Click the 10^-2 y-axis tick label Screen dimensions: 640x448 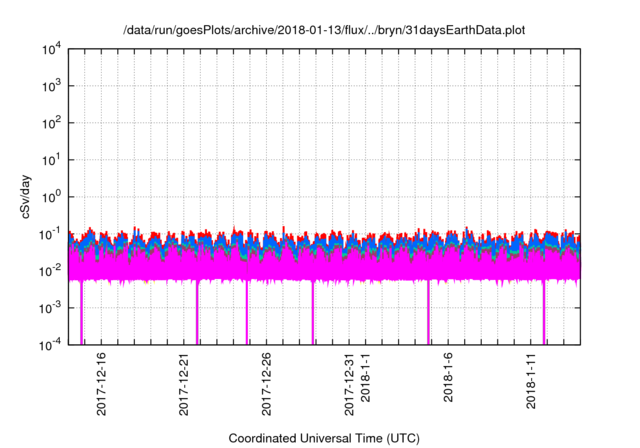click(x=50, y=271)
